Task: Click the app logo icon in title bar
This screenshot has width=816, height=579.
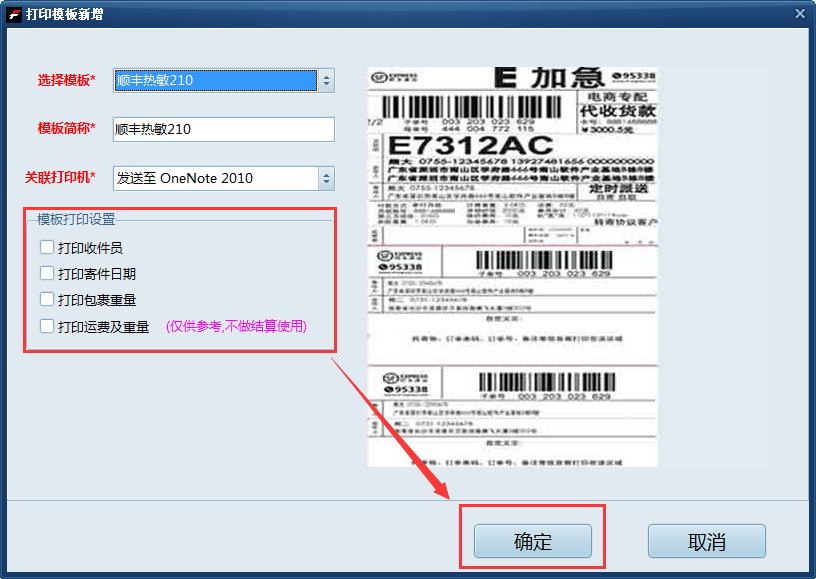Action: tap(14, 14)
